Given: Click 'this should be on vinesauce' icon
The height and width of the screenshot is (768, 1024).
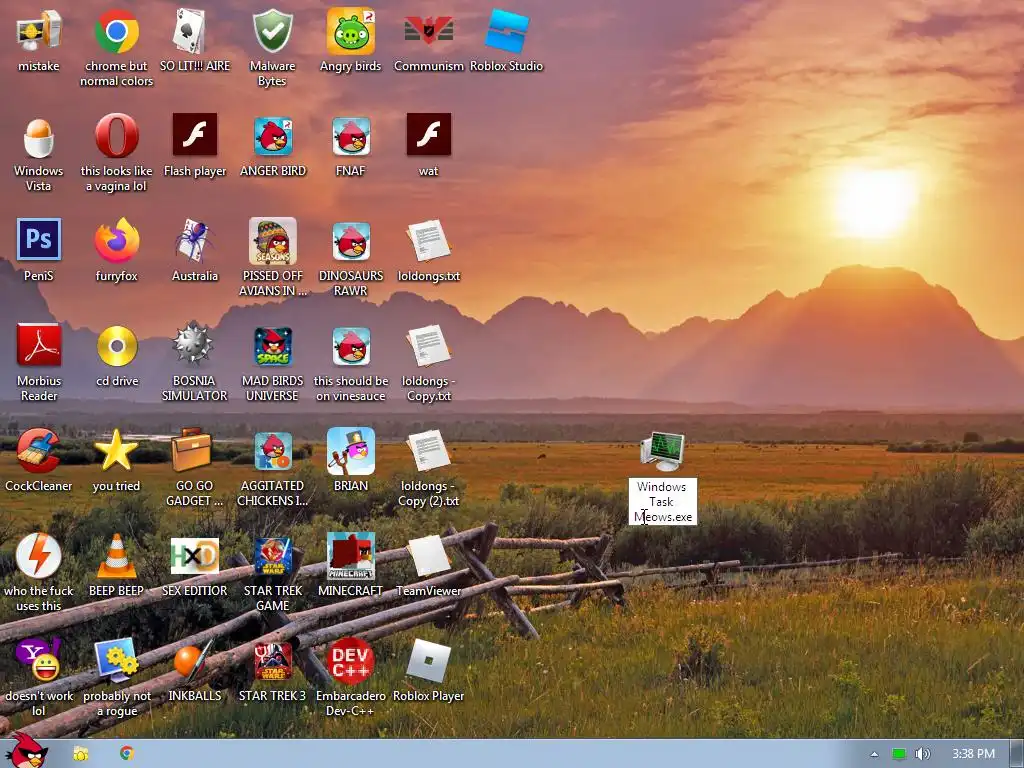Looking at the screenshot, I should click(x=351, y=346).
